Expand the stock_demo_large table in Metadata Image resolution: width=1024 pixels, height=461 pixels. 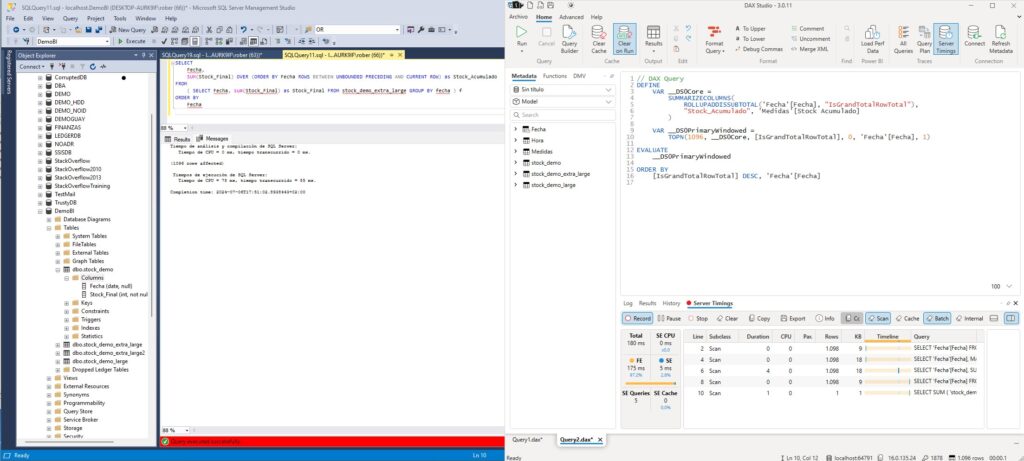pyautogui.click(x=515, y=185)
